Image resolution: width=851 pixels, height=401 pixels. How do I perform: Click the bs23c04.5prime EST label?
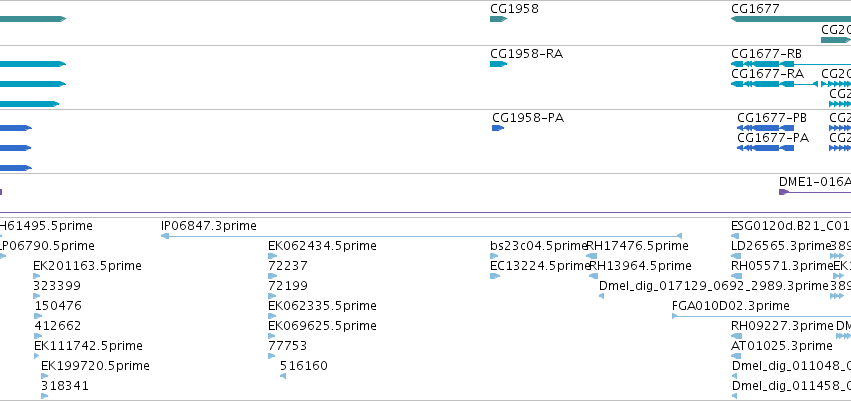pos(538,246)
